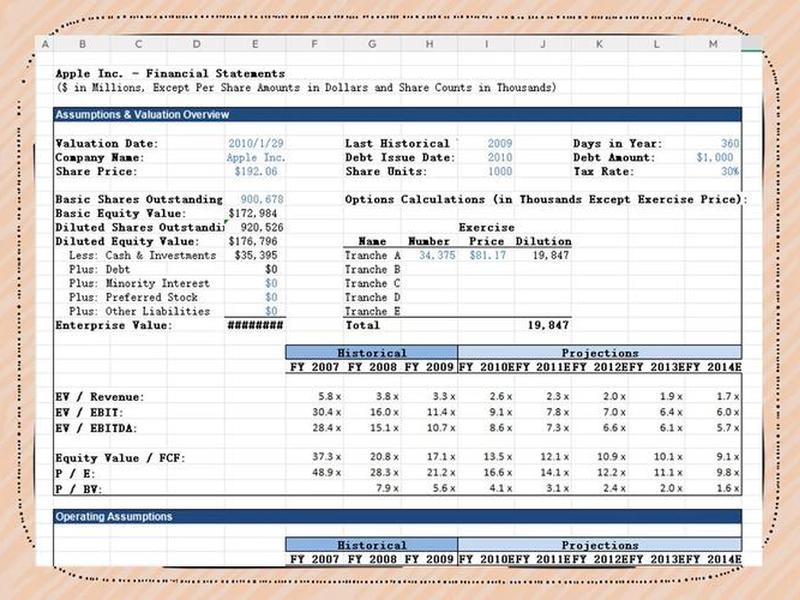Select P / BV FY 2008 value 7.9x
800x600 pixels.
(x=387, y=489)
